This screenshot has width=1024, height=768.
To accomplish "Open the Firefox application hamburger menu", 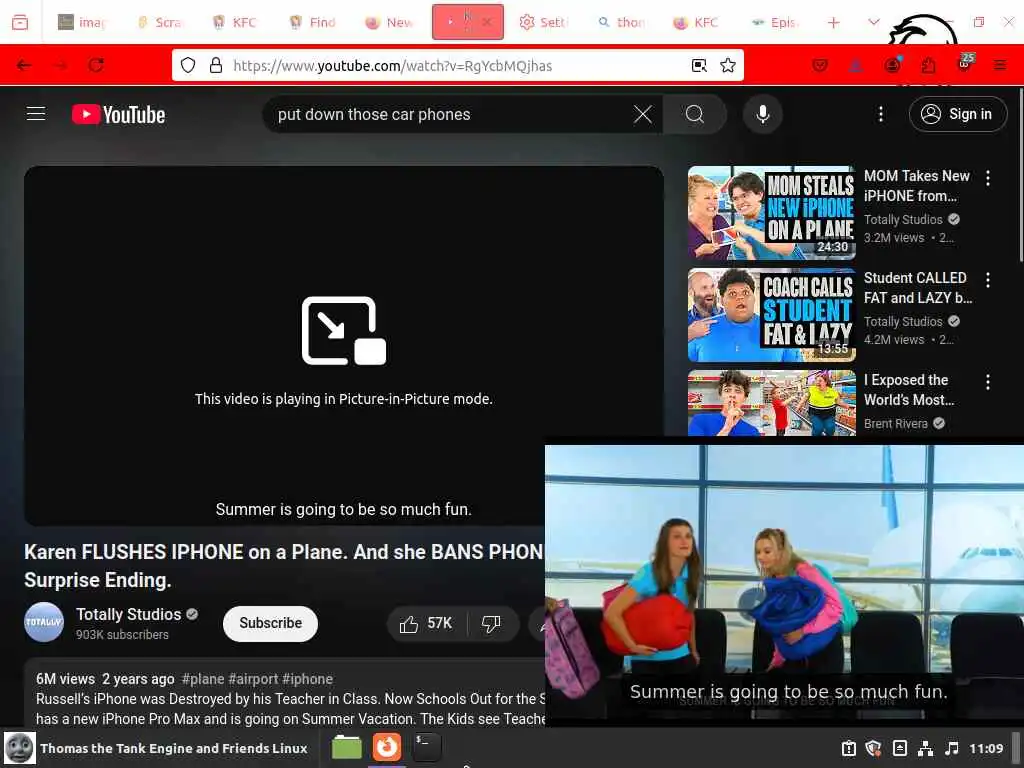I will coord(1000,65).
